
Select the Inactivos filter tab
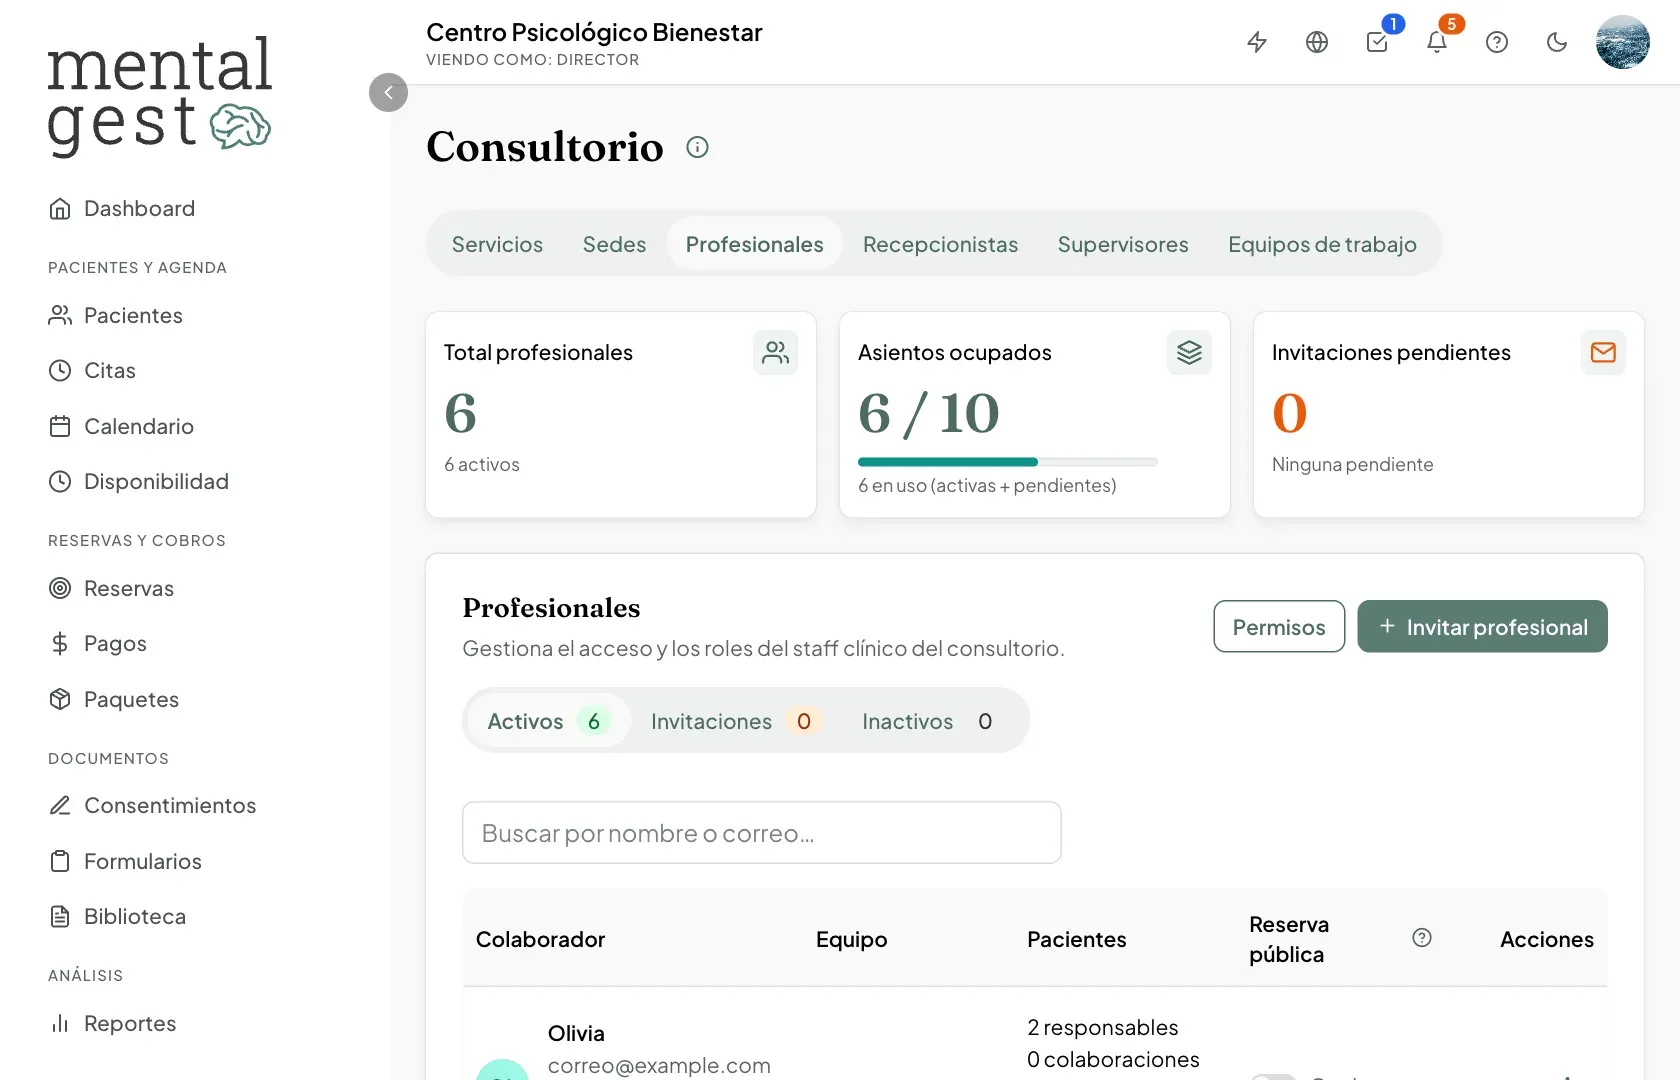pos(927,721)
